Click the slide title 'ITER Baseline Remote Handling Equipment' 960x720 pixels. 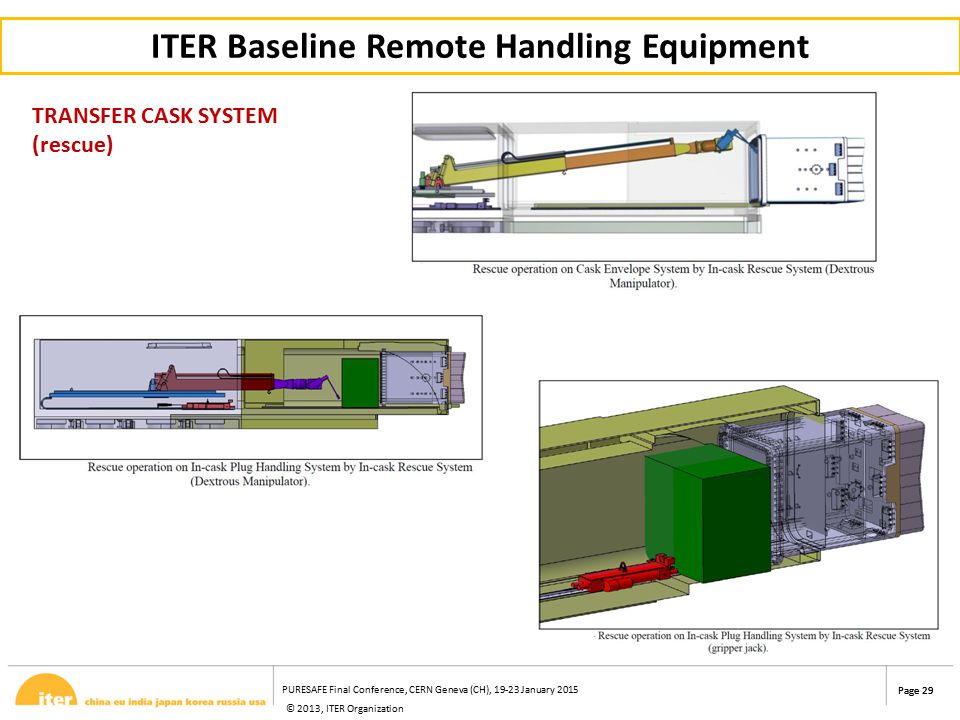(x=480, y=47)
